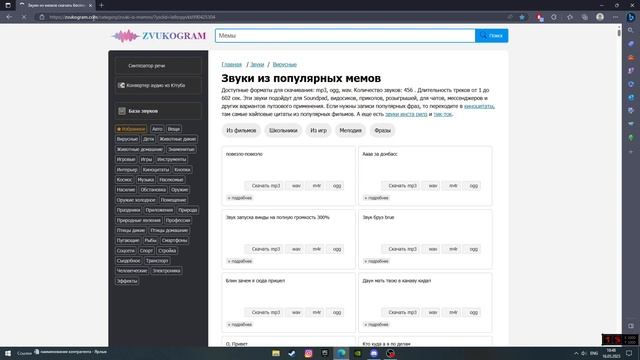This screenshot has width=640, height=360.
Task: Open a new browser tab
Action: point(101,5)
